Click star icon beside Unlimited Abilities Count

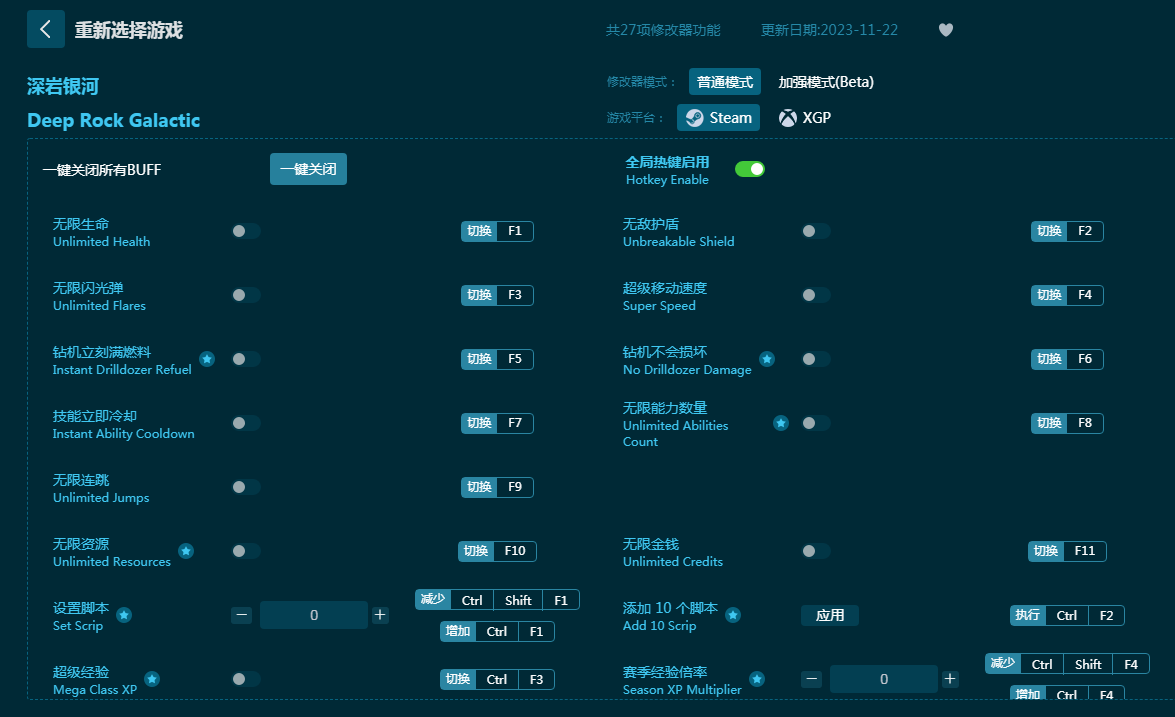tap(781, 423)
